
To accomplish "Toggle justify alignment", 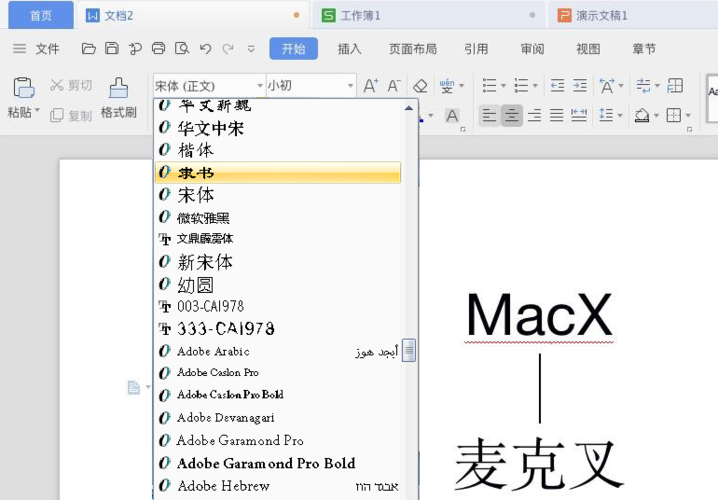I will [x=556, y=115].
